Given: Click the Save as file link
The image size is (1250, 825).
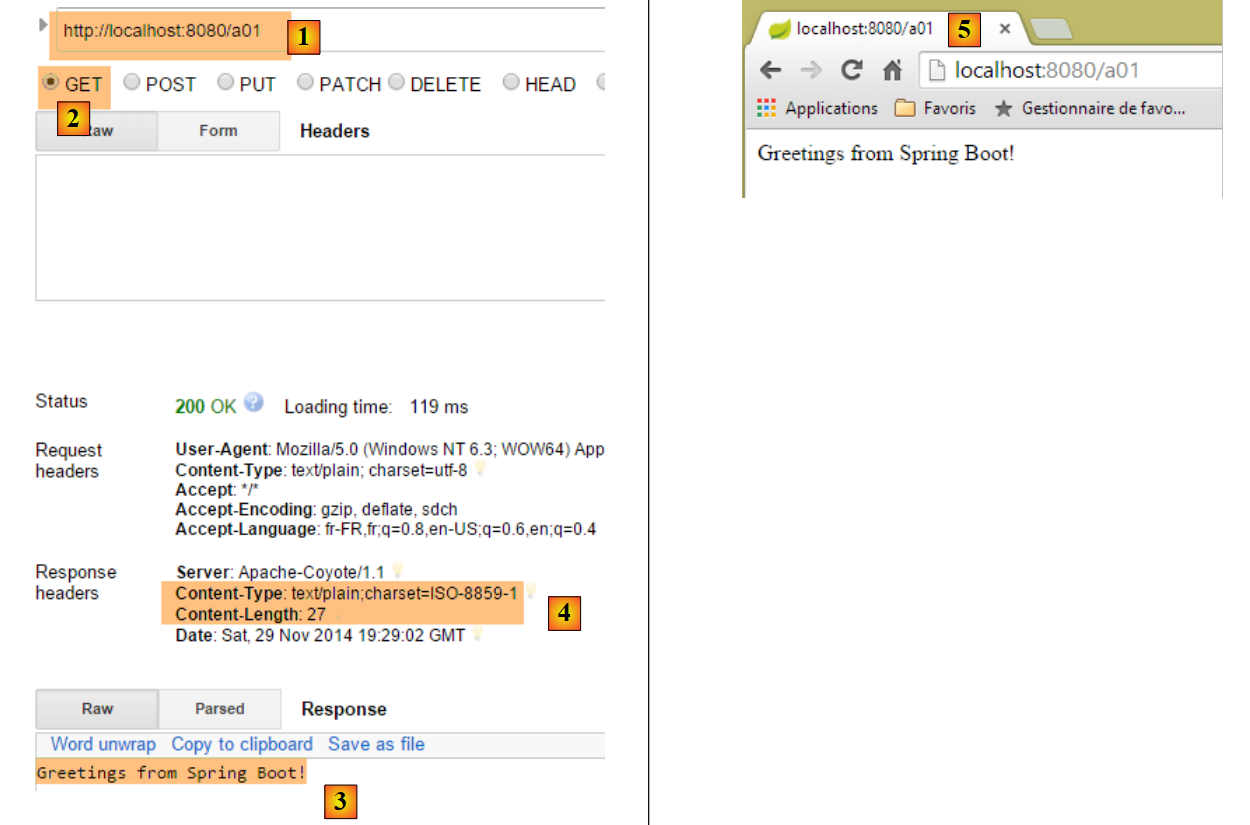Looking at the screenshot, I should [x=376, y=744].
